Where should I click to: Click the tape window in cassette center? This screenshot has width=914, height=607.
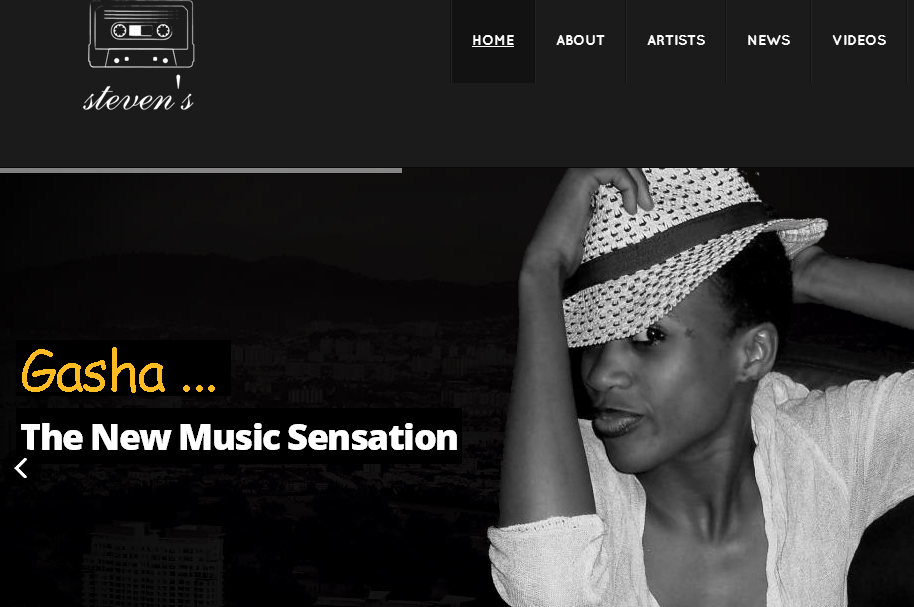click(141, 30)
